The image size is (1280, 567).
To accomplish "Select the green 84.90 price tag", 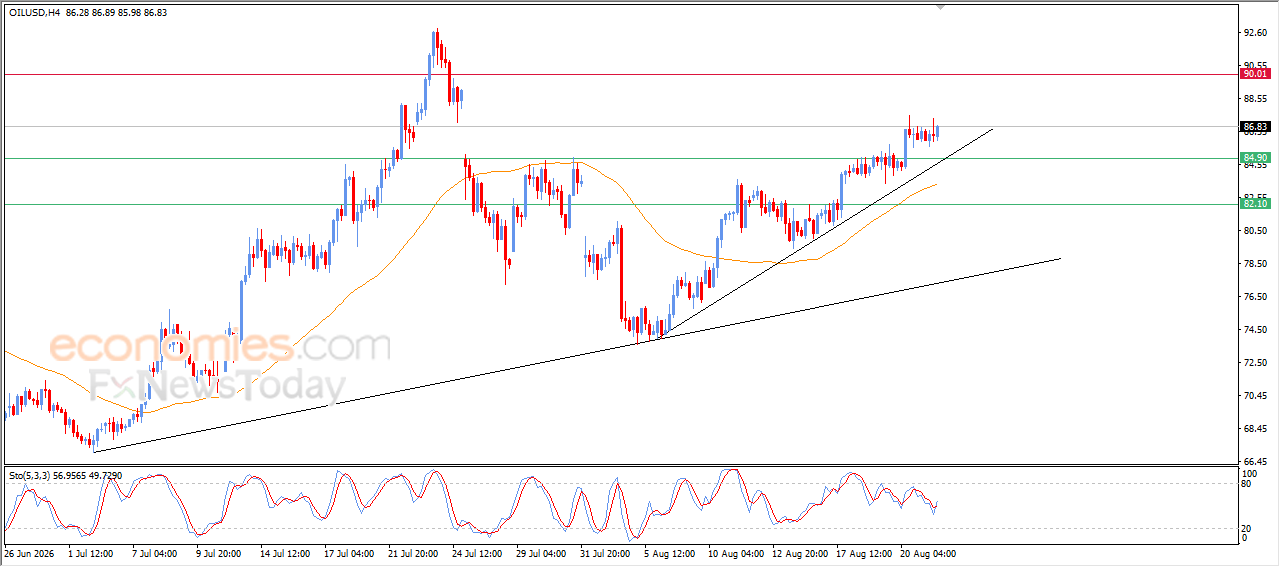I will point(1255,158).
